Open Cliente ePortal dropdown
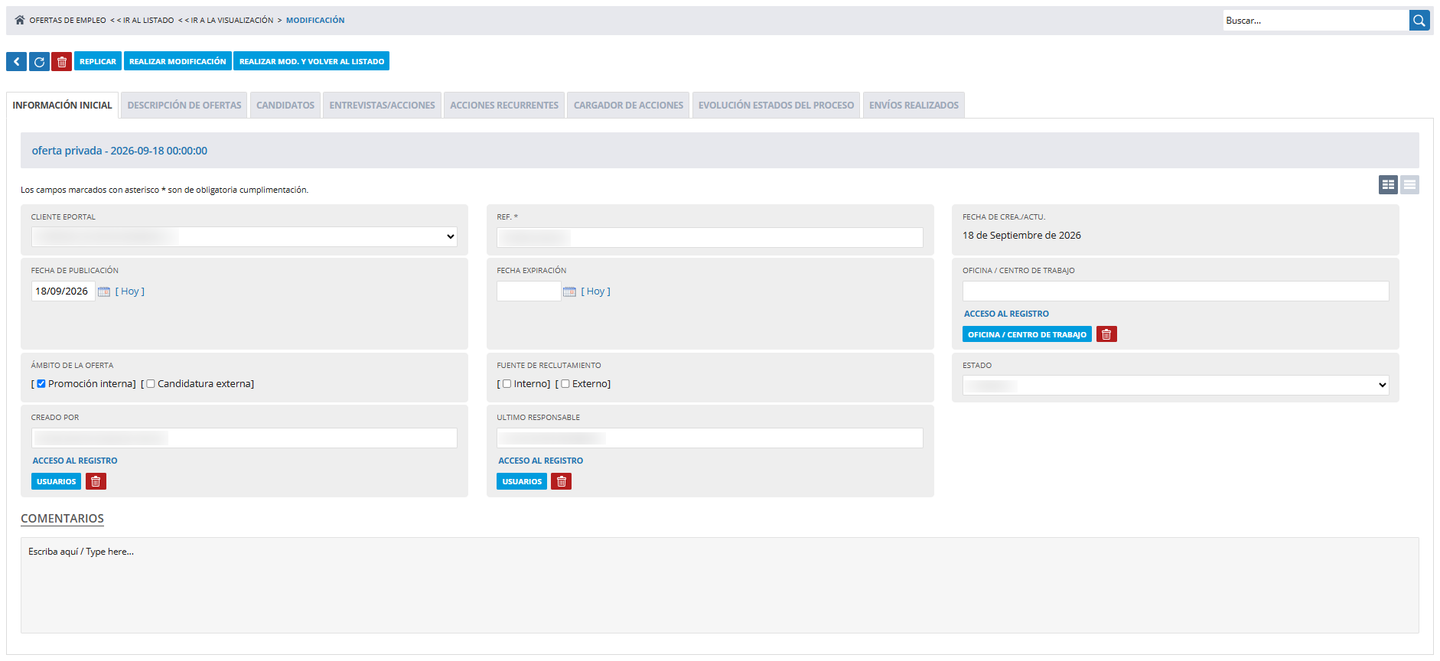The height and width of the screenshot is (661, 1440). click(244, 237)
